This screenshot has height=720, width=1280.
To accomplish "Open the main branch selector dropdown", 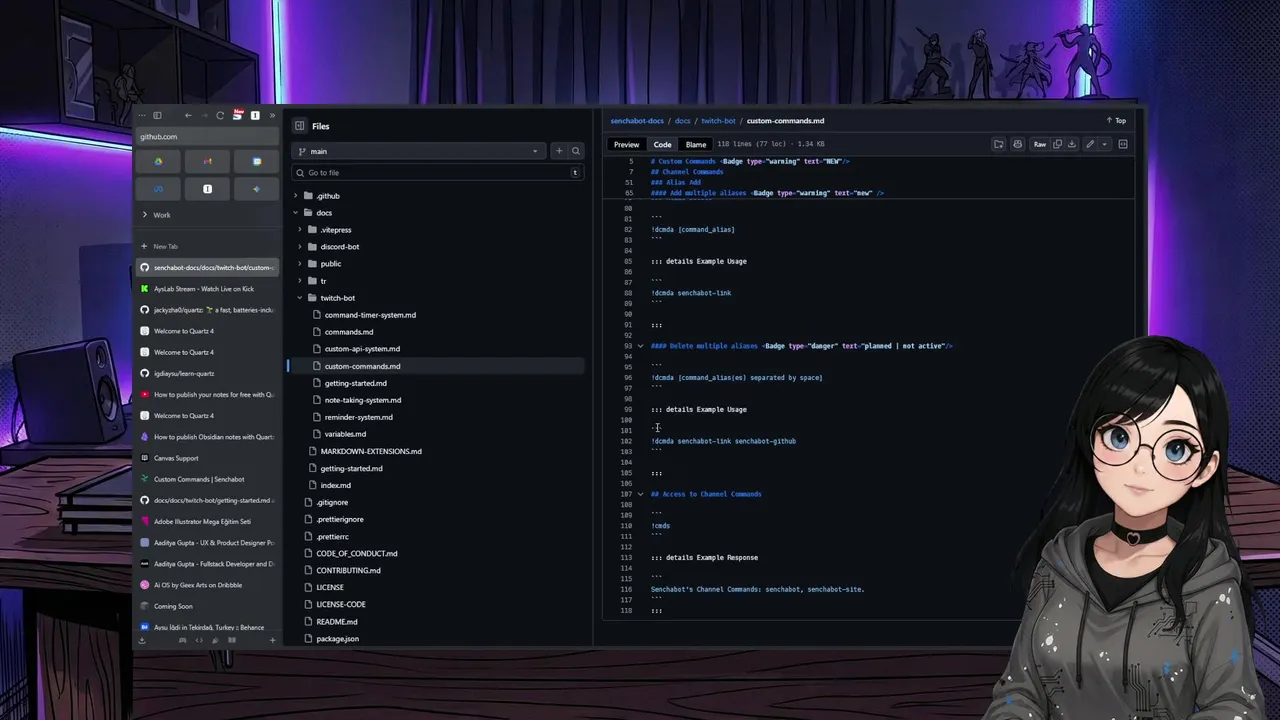I will coord(418,151).
